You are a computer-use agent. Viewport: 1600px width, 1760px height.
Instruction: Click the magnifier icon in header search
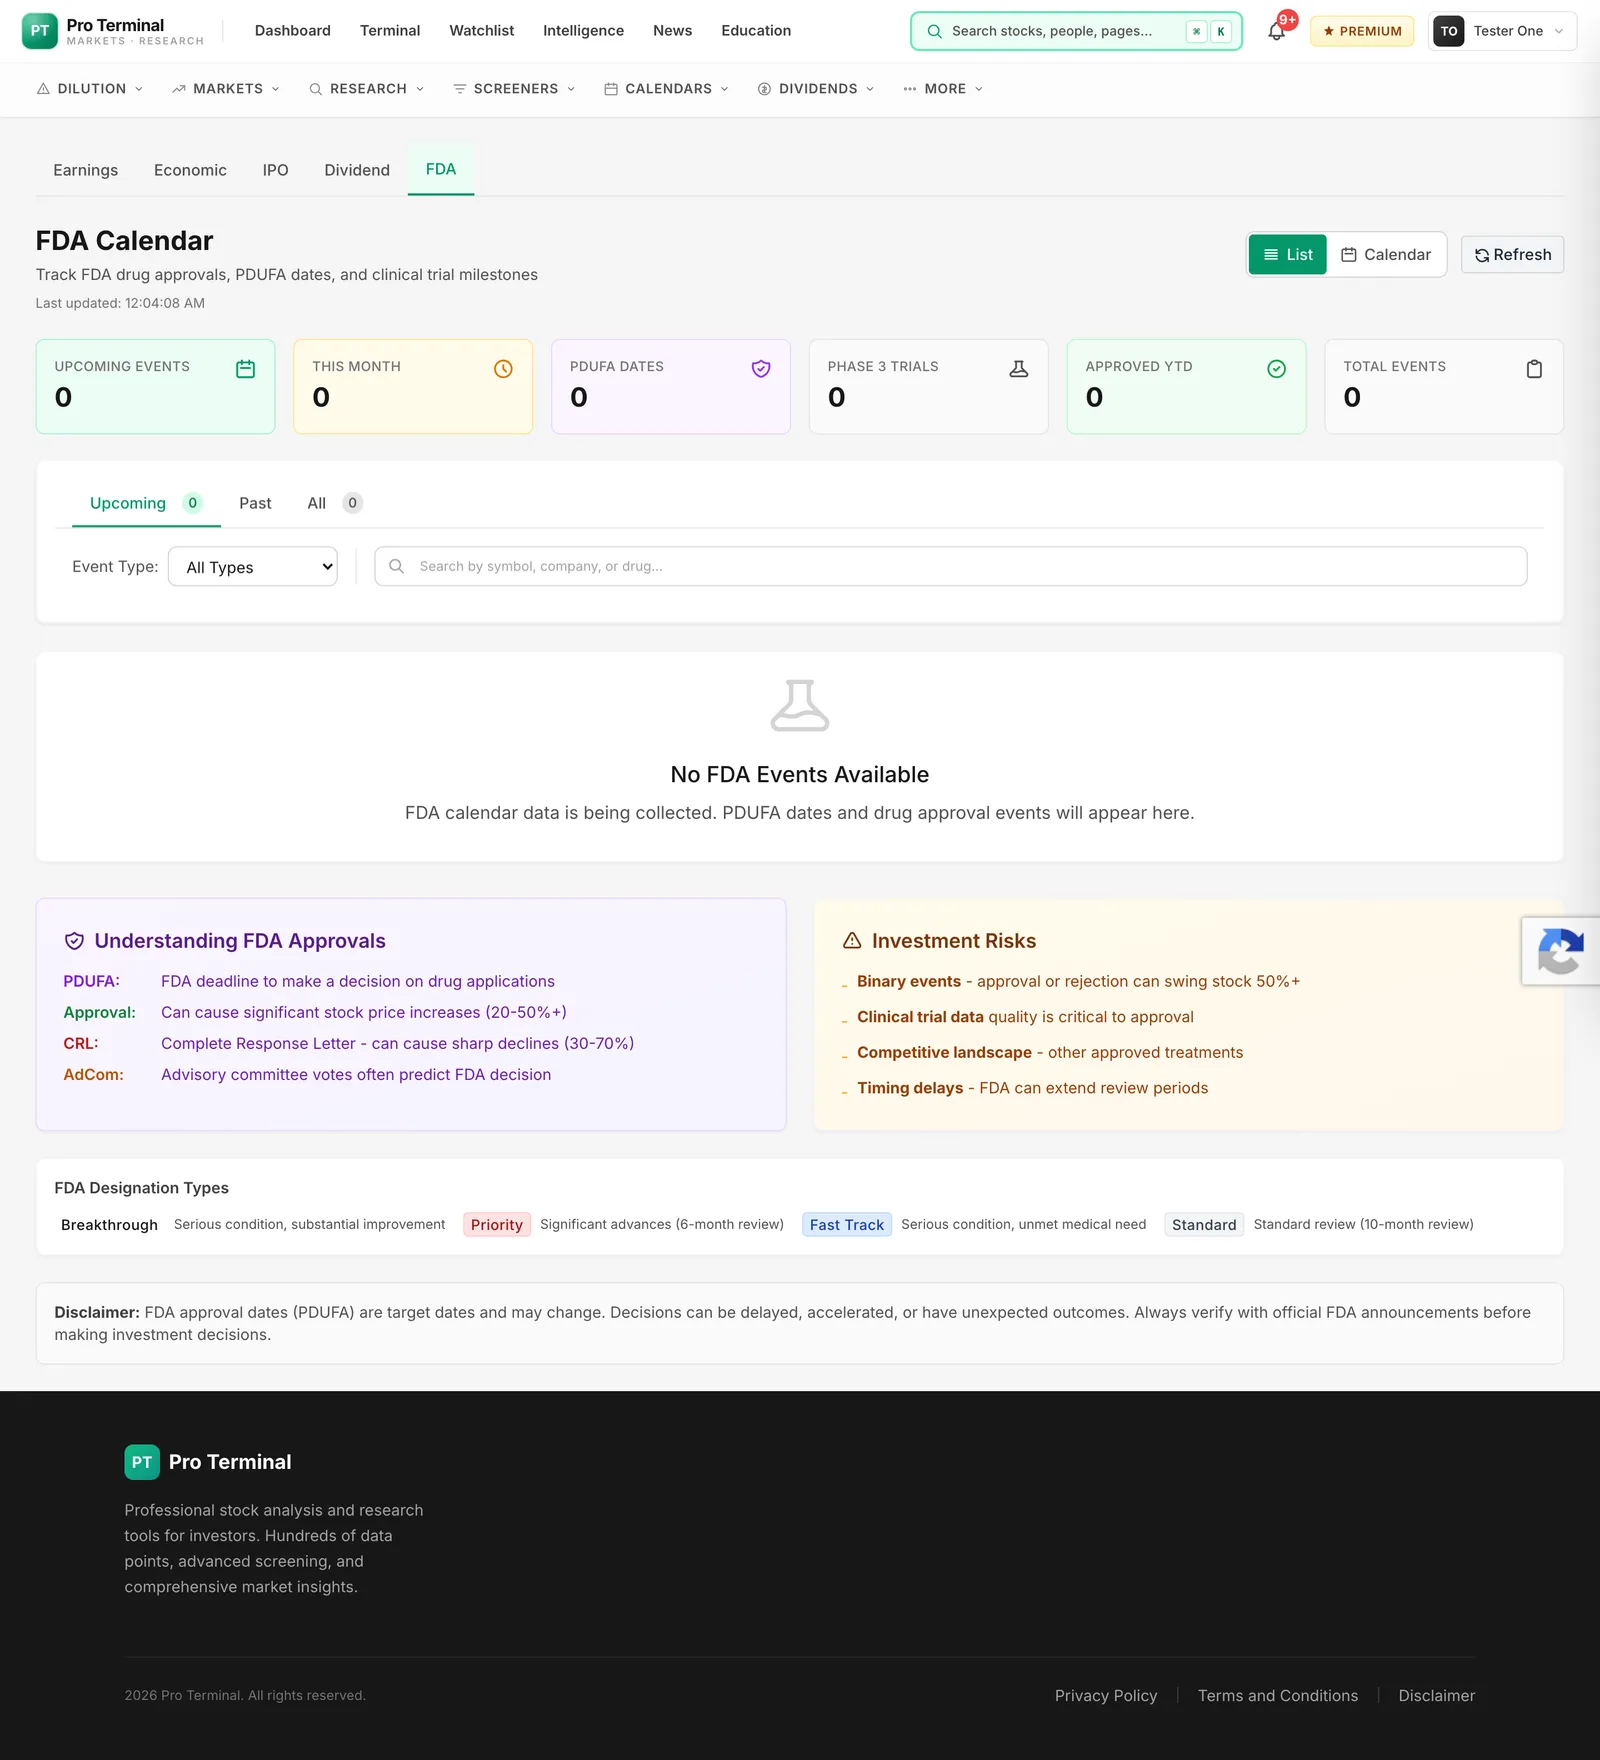tap(934, 31)
